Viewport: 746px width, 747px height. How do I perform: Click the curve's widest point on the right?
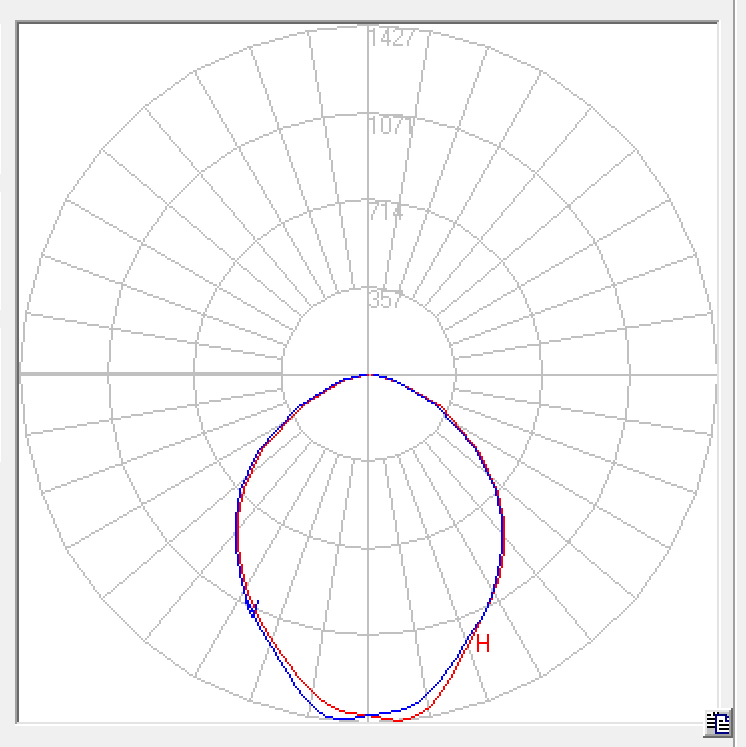coord(503,535)
